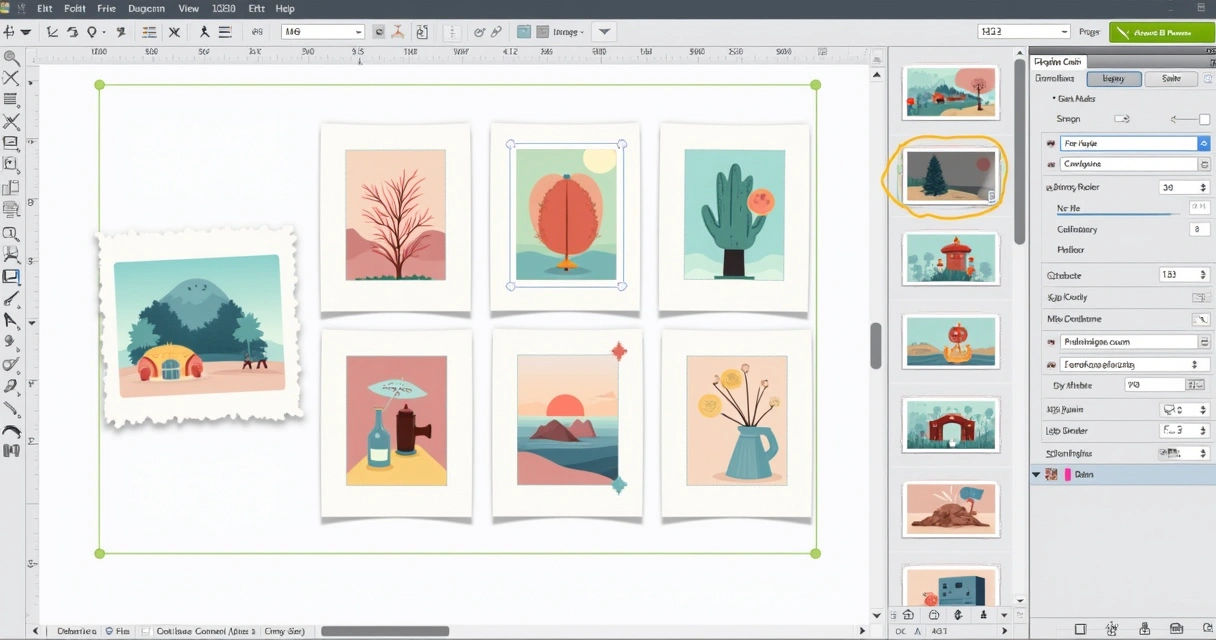The height and width of the screenshot is (640, 1216).
Task: Select the diagonal line tool above the arc tool
Action: [11, 409]
